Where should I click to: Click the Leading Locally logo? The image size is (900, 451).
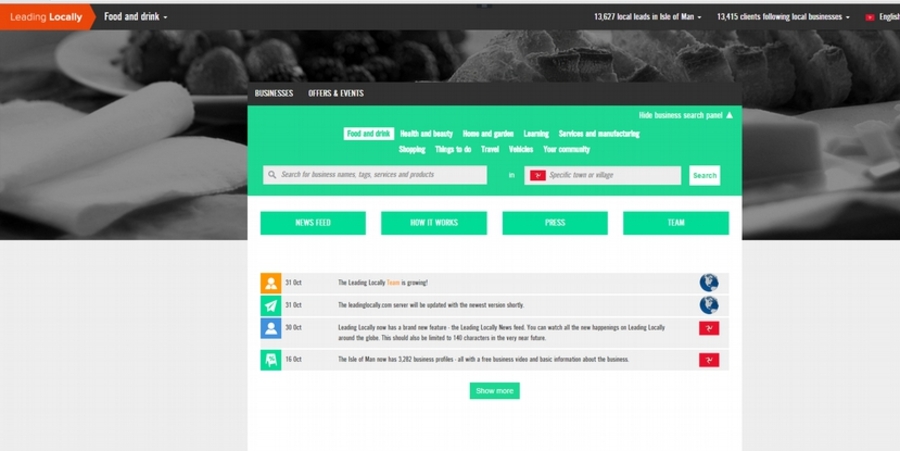click(46, 17)
